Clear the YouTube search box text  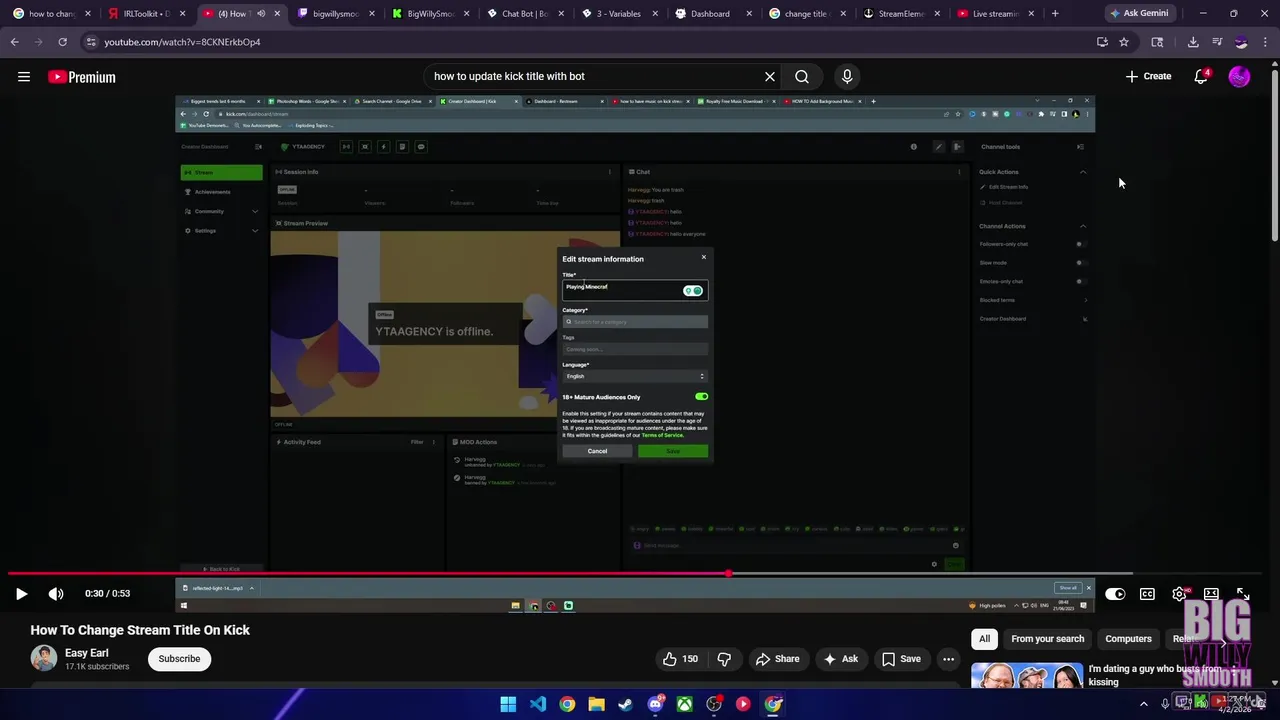click(x=770, y=77)
